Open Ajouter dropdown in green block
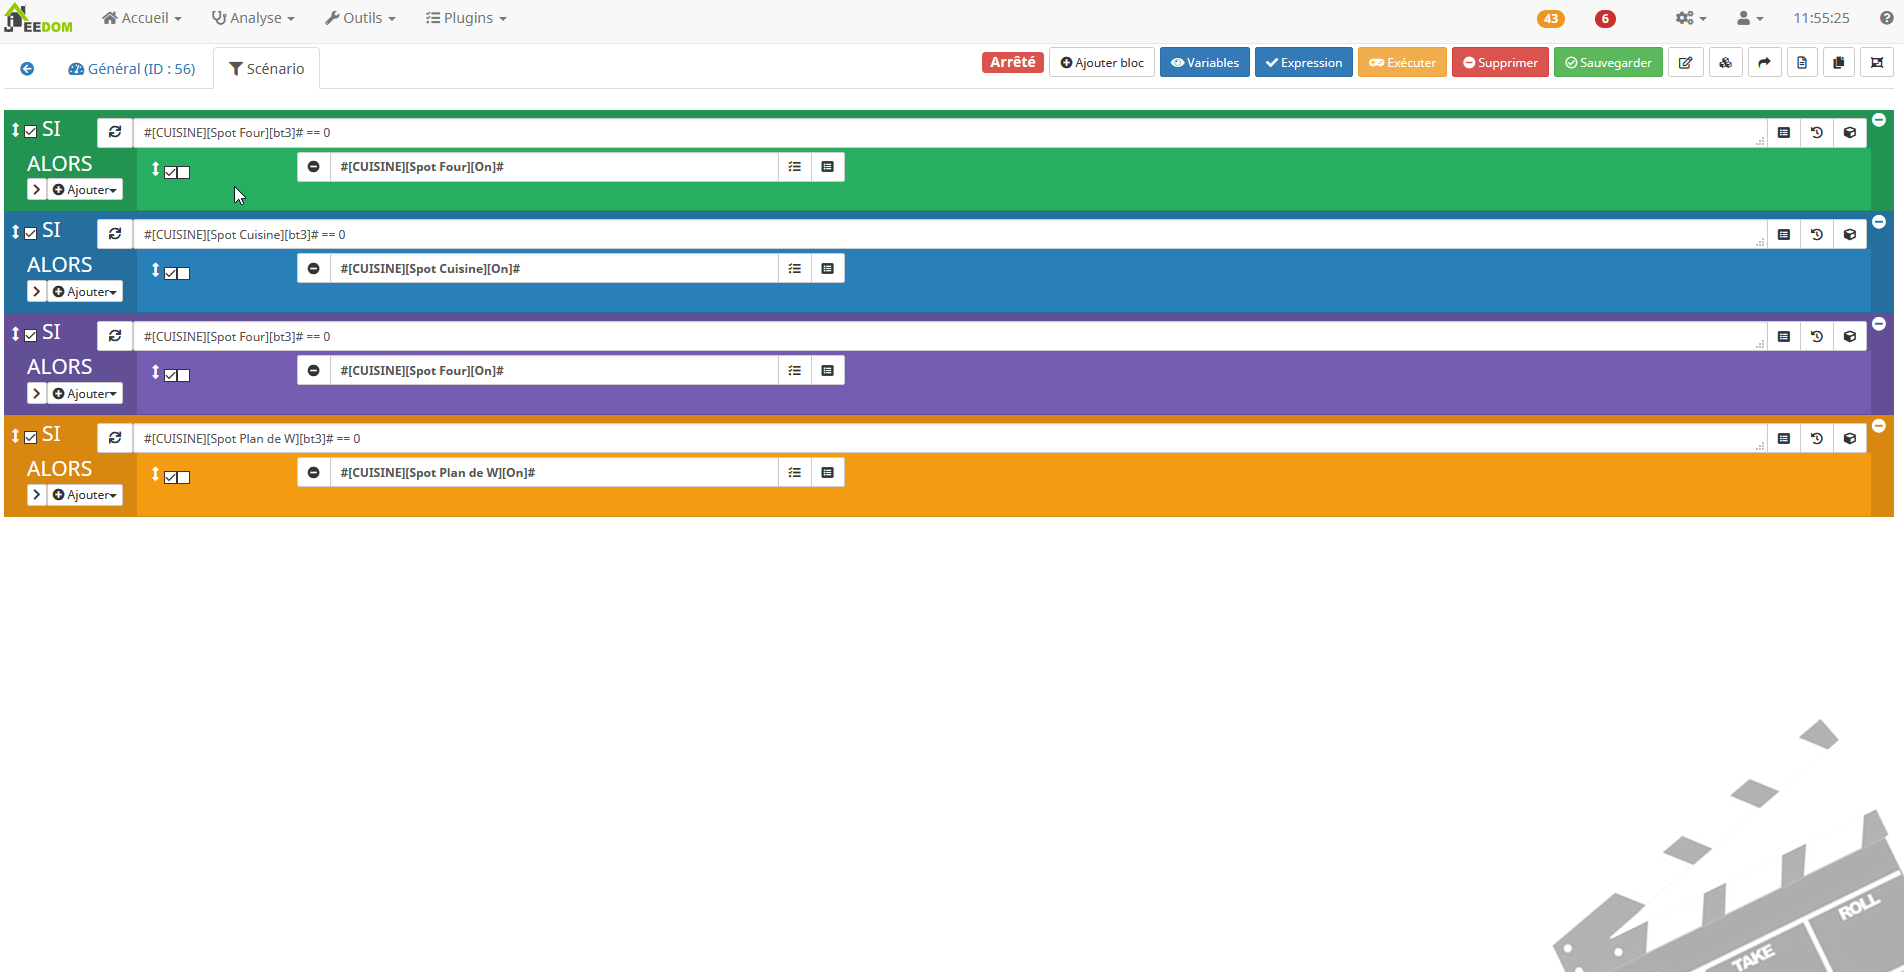 [85, 190]
